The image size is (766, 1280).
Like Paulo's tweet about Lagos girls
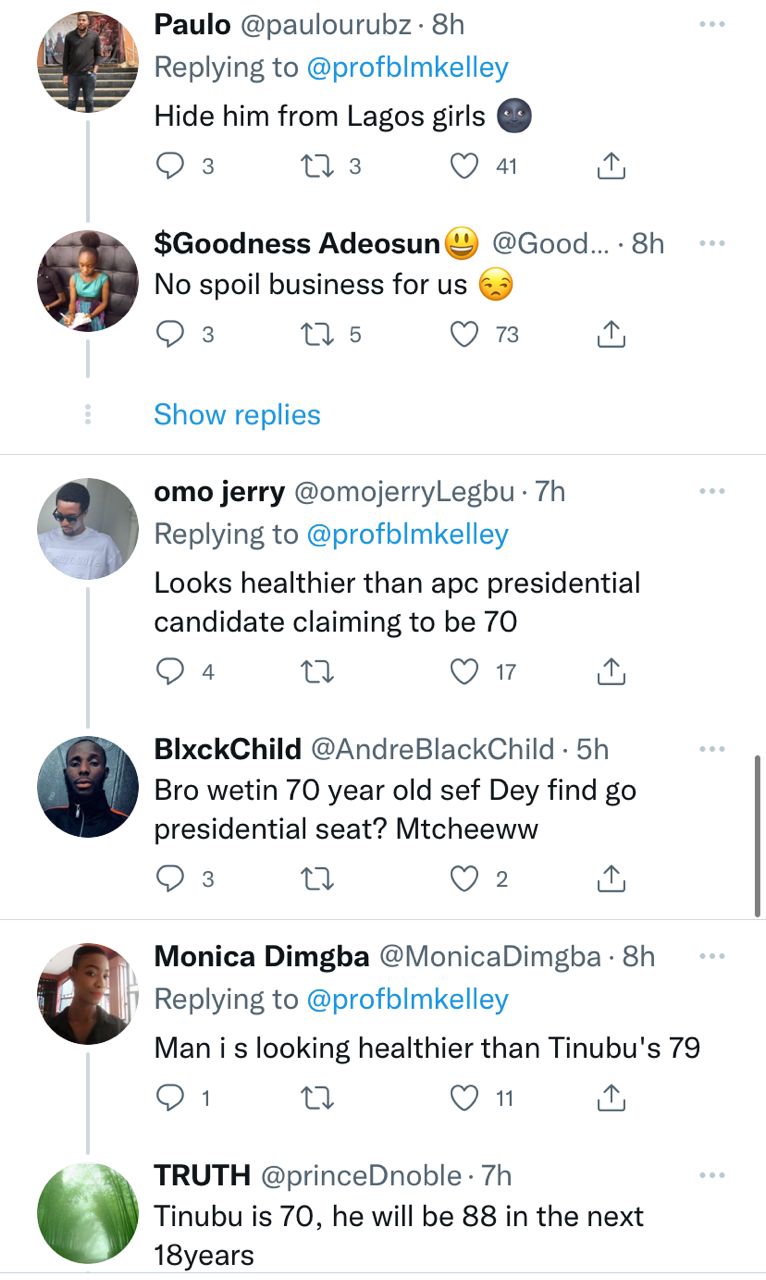coord(464,167)
